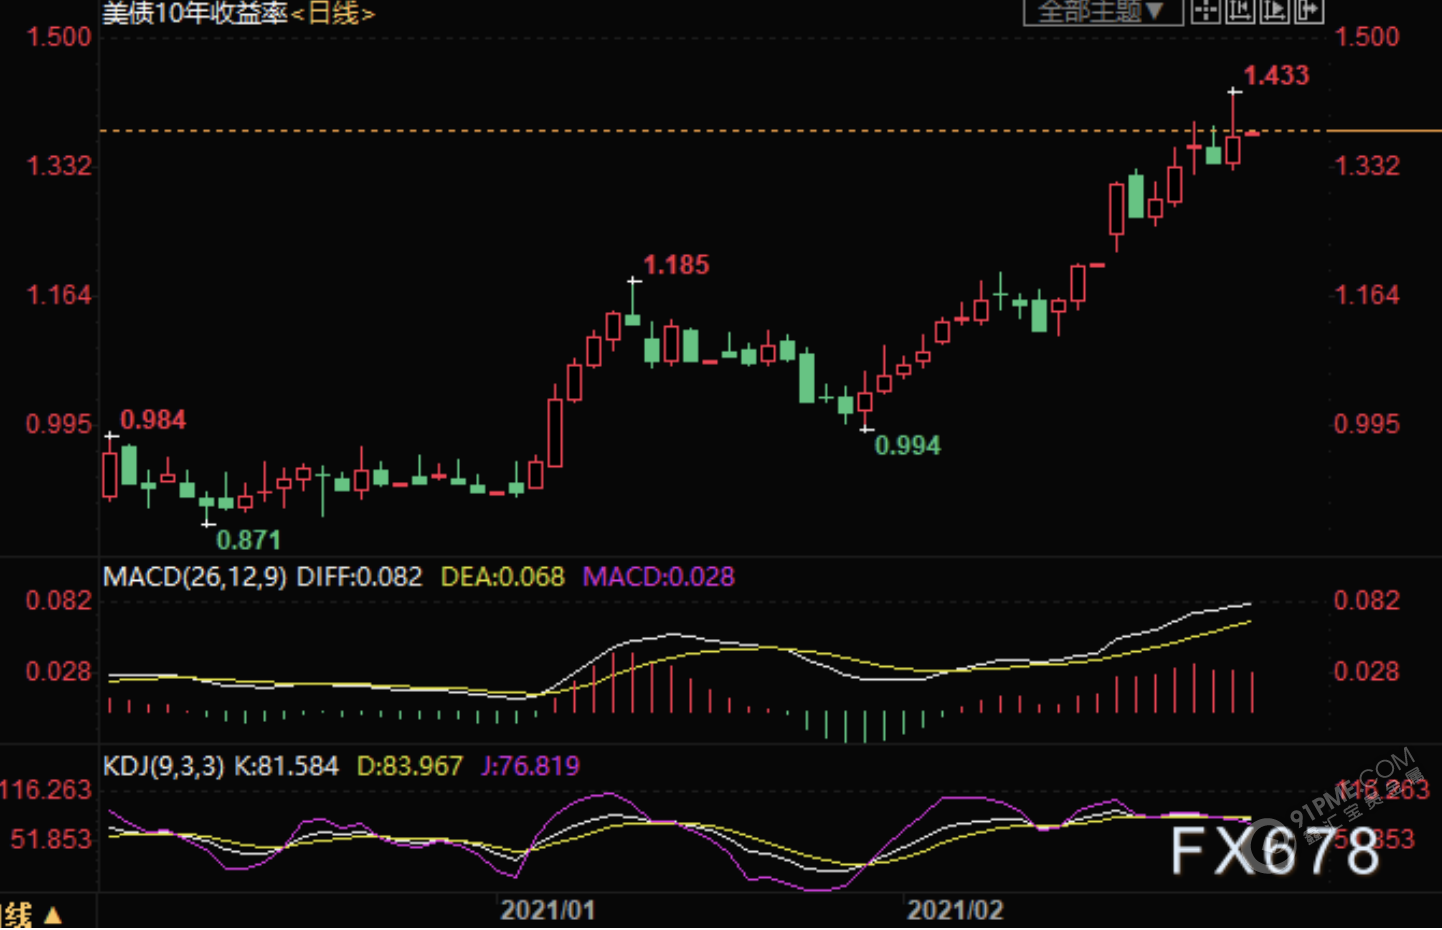Click the J:76.819 value
Viewport: 1442px width, 930px height.
[530, 767]
